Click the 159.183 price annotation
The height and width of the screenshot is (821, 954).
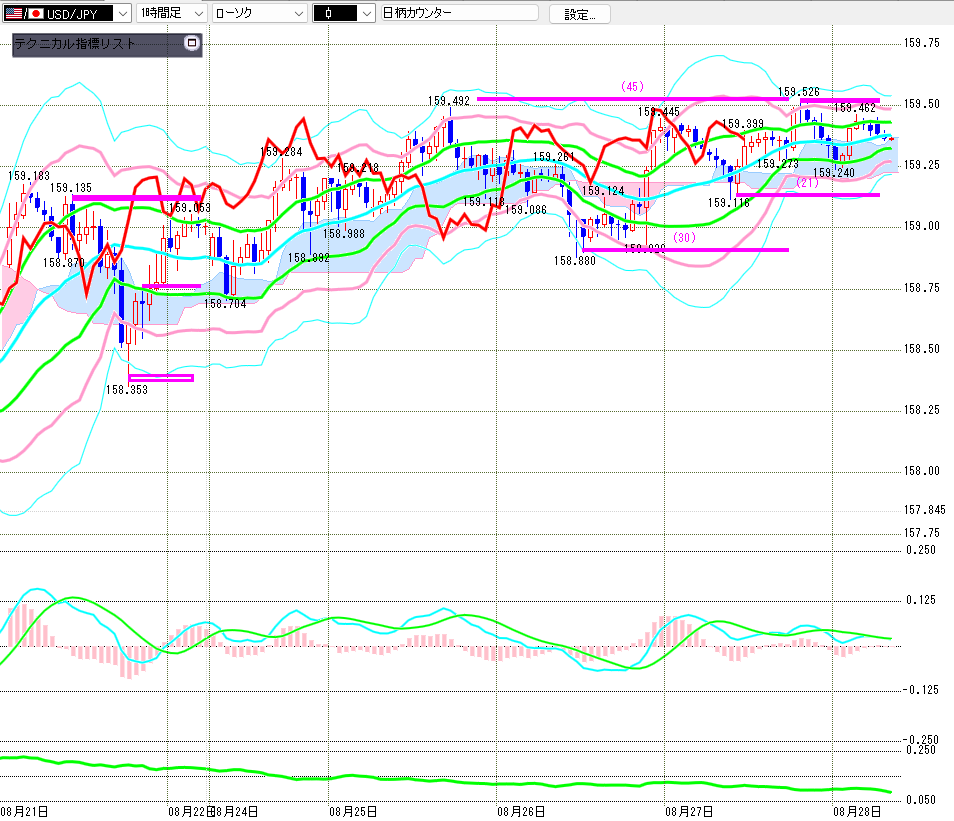(29, 176)
